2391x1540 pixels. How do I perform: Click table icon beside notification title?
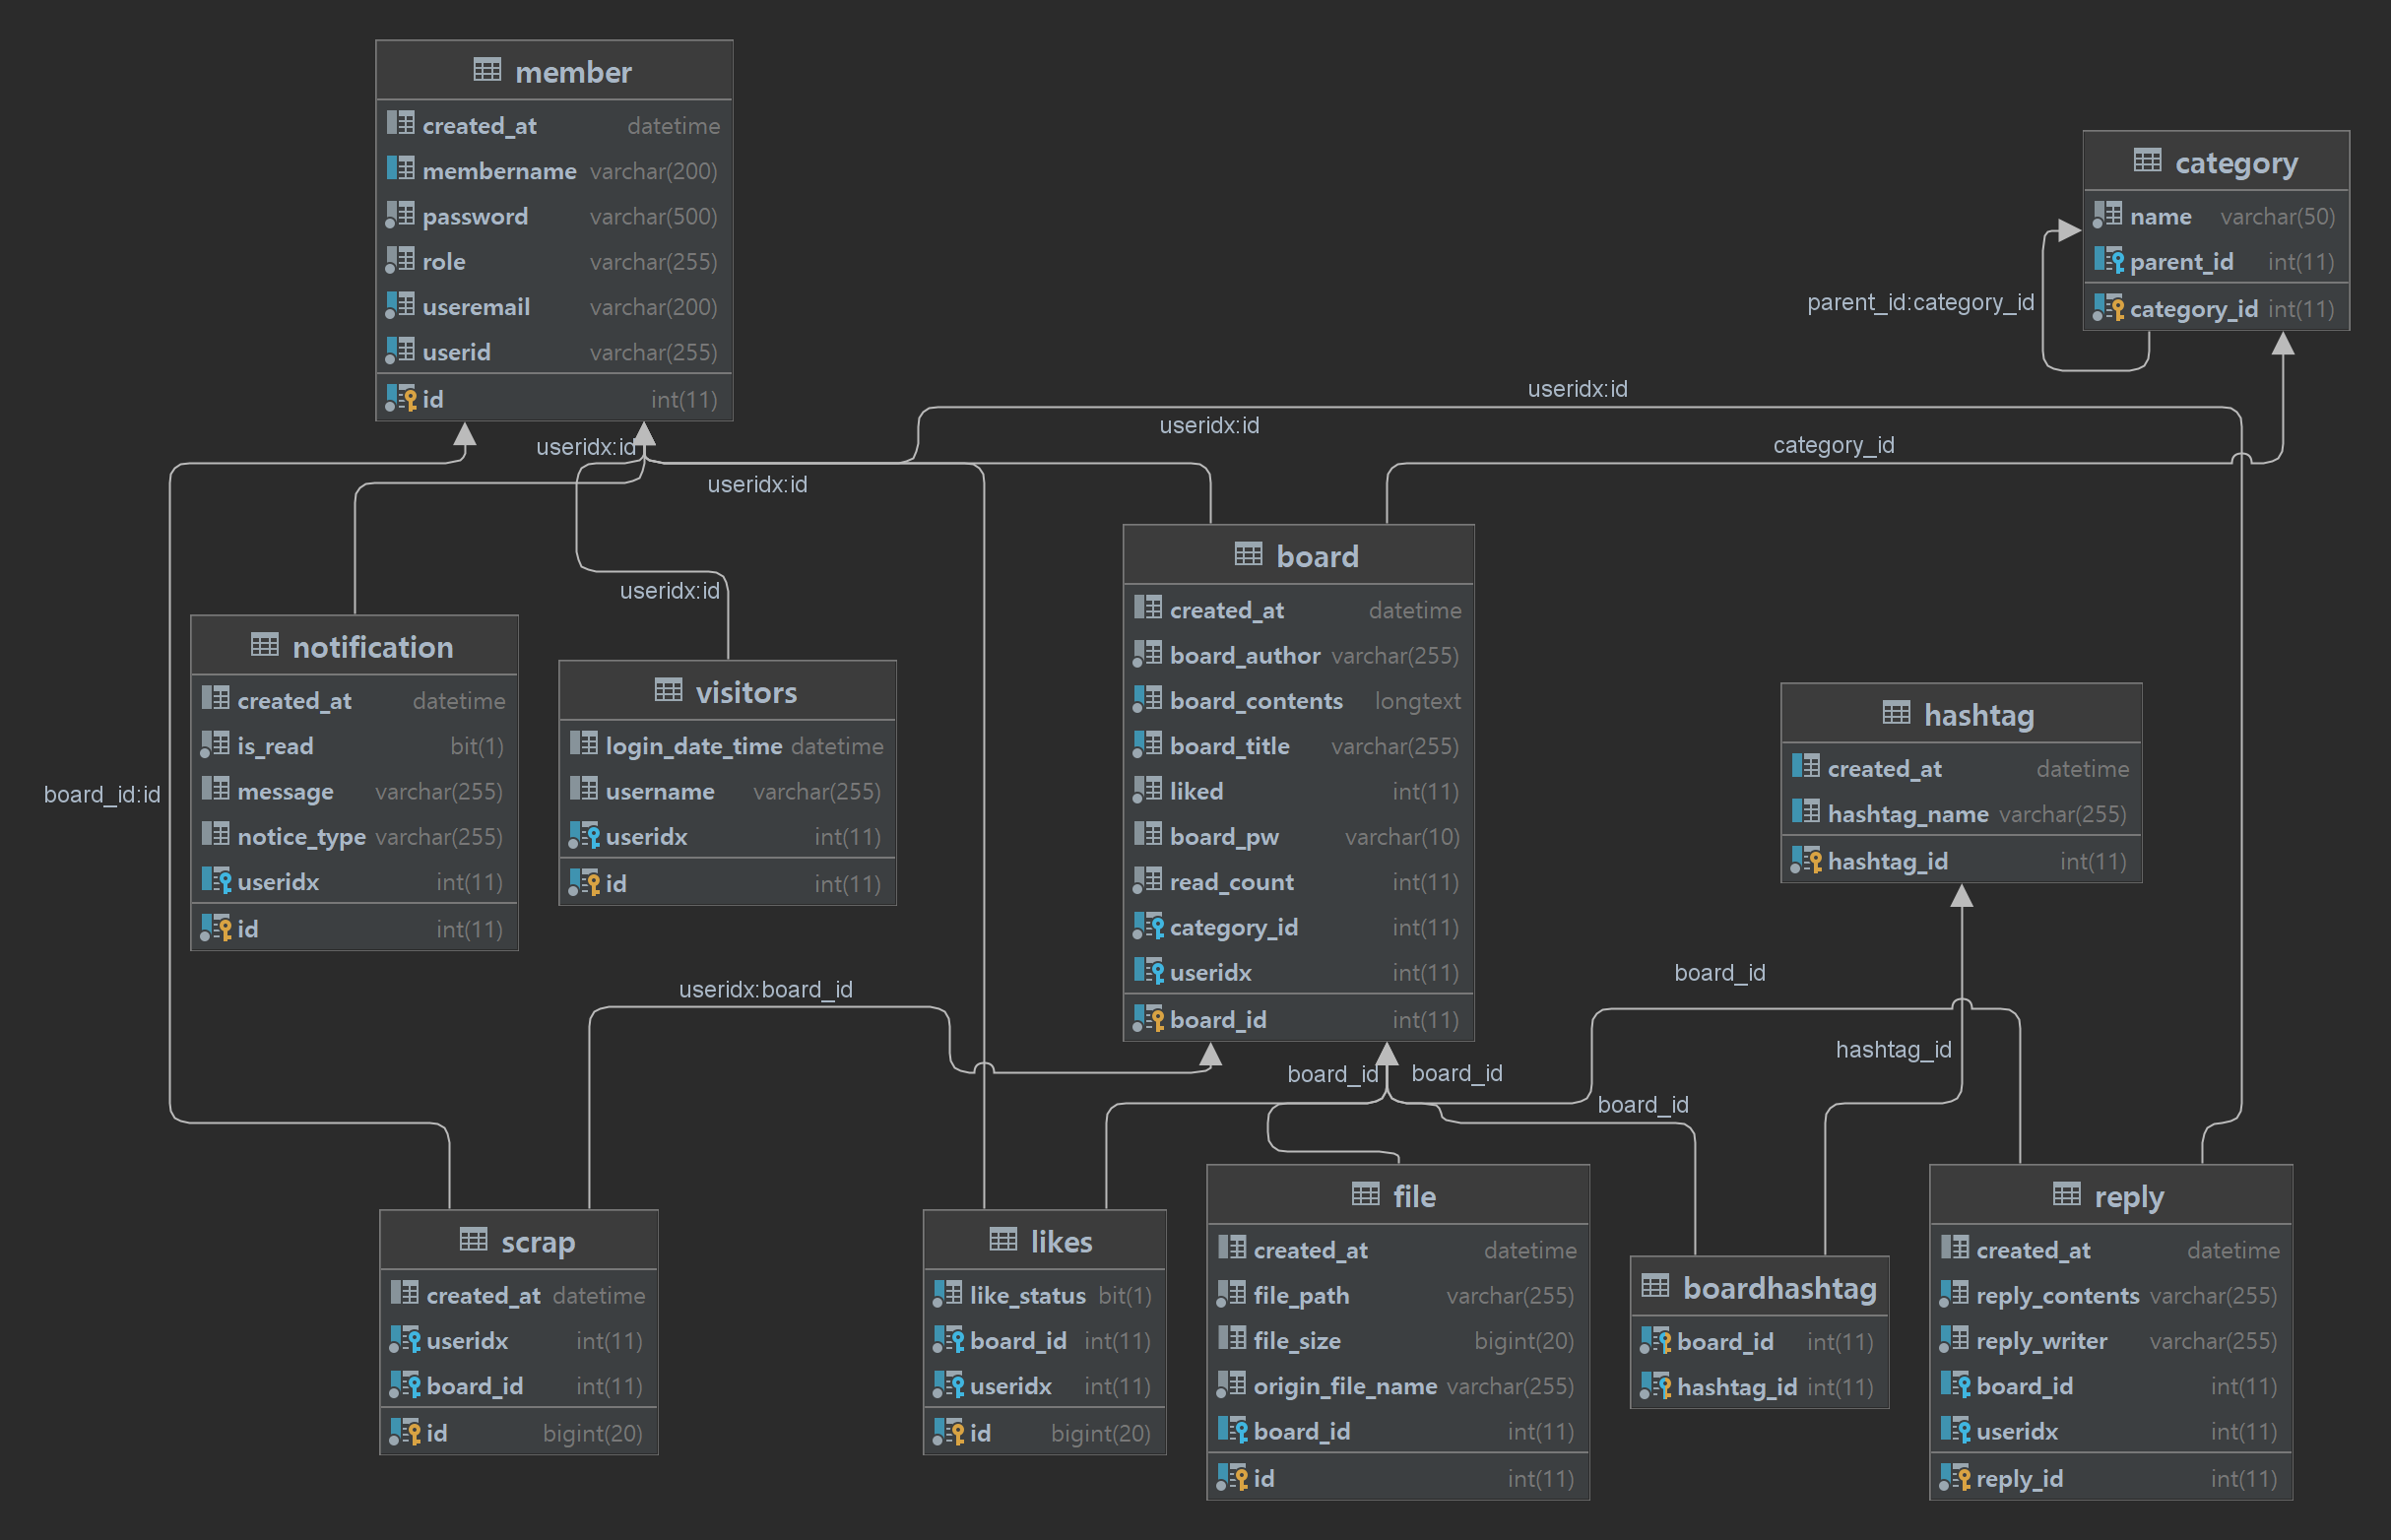[264, 645]
